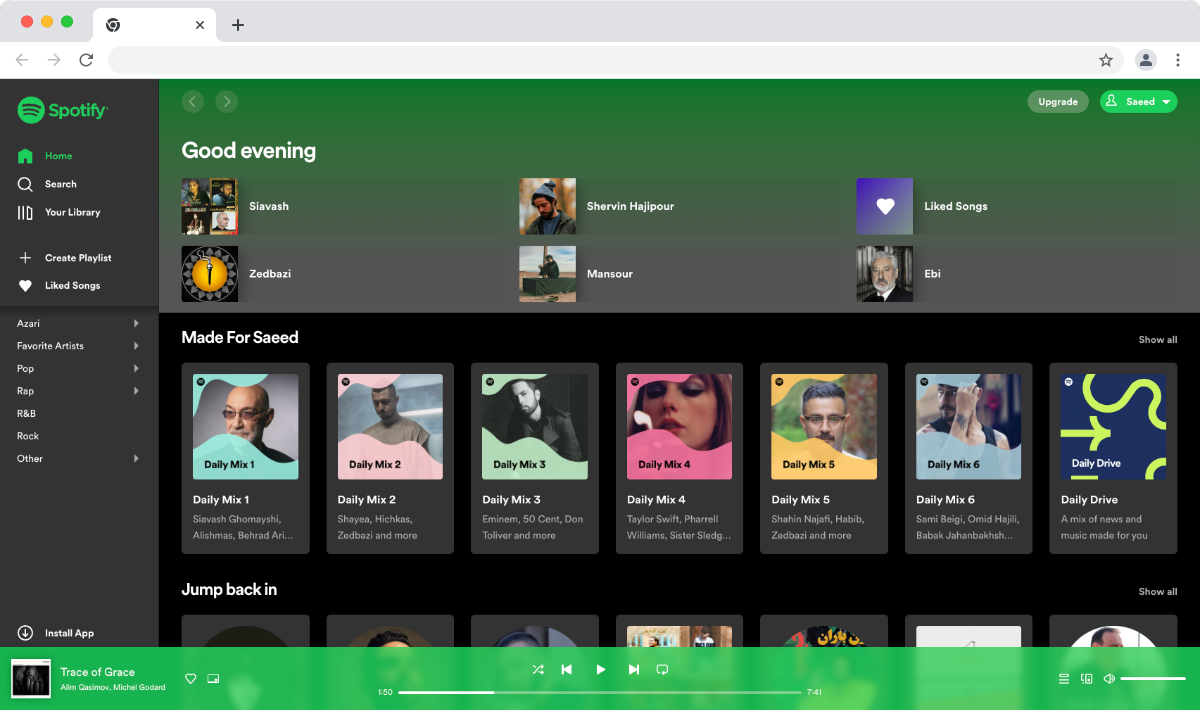1200x710 pixels.
Task: Go forward with Spotify's forward arrow
Action: [x=227, y=101]
